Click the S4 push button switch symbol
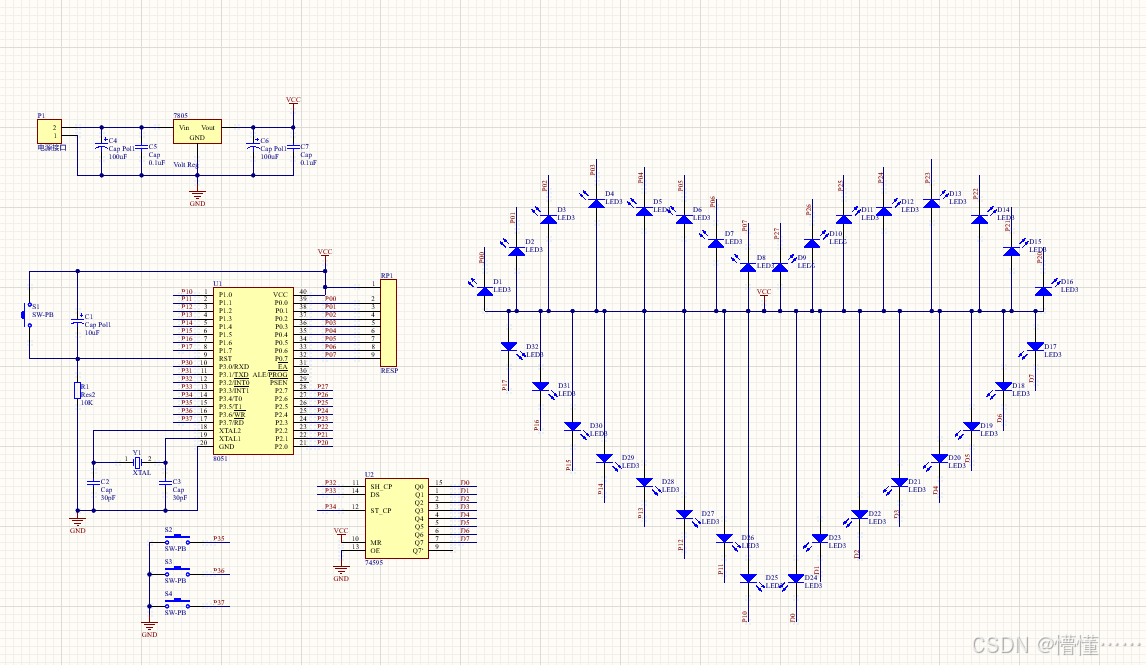This screenshot has height=665, width=1146. (178, 604)
